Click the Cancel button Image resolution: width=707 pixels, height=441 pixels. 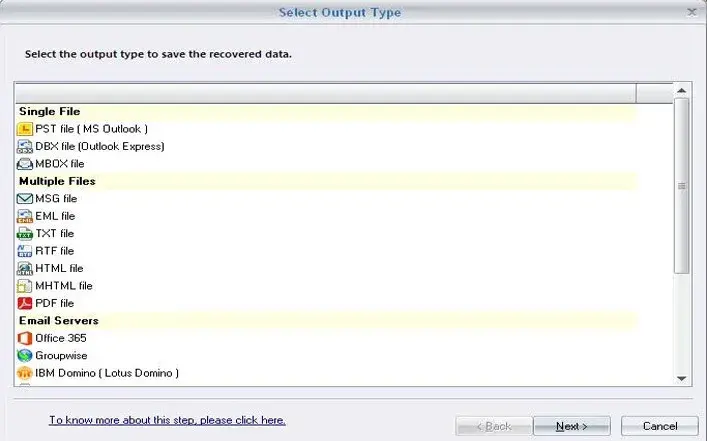coord(660,426)
